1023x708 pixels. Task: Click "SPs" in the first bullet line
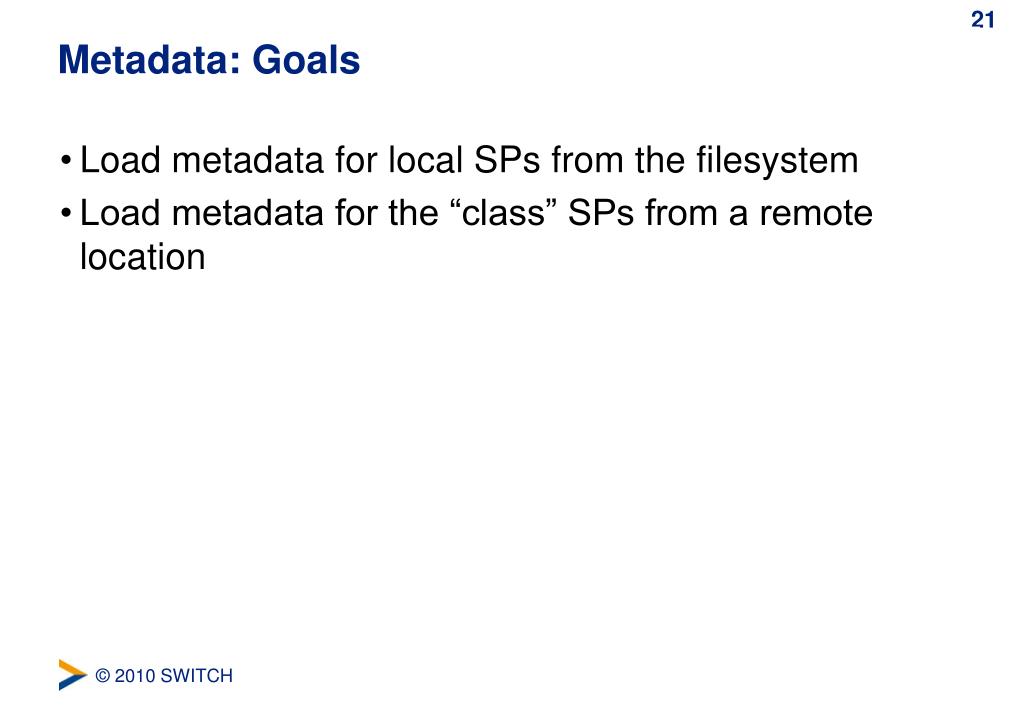(507, 160)
